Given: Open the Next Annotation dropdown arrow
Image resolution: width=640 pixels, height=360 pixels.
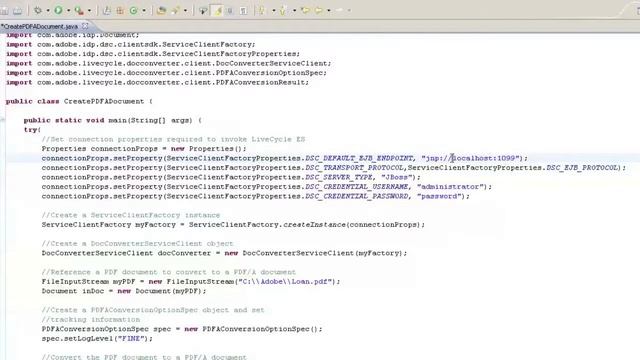Looking at the screenshot, I should 273,11.
